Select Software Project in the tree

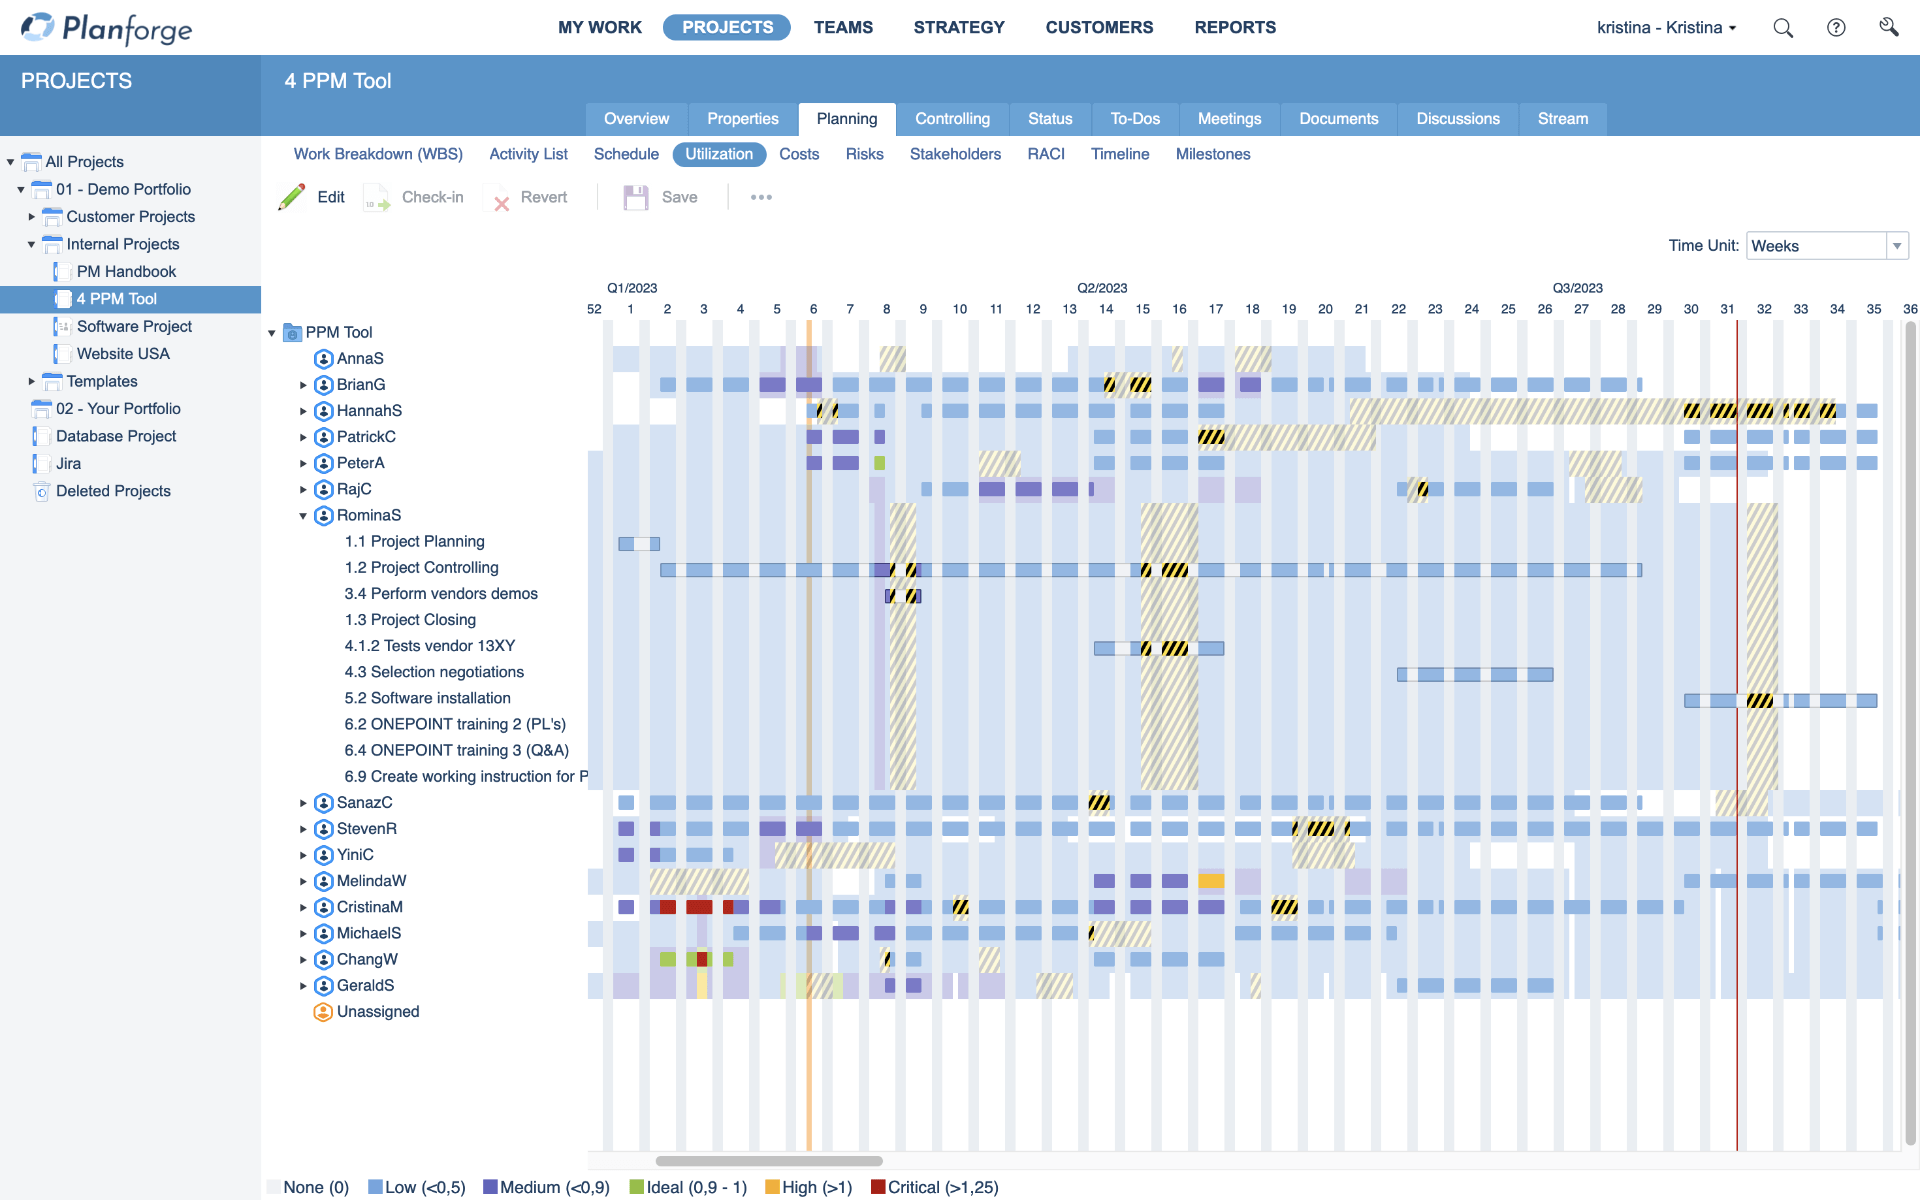134,326
